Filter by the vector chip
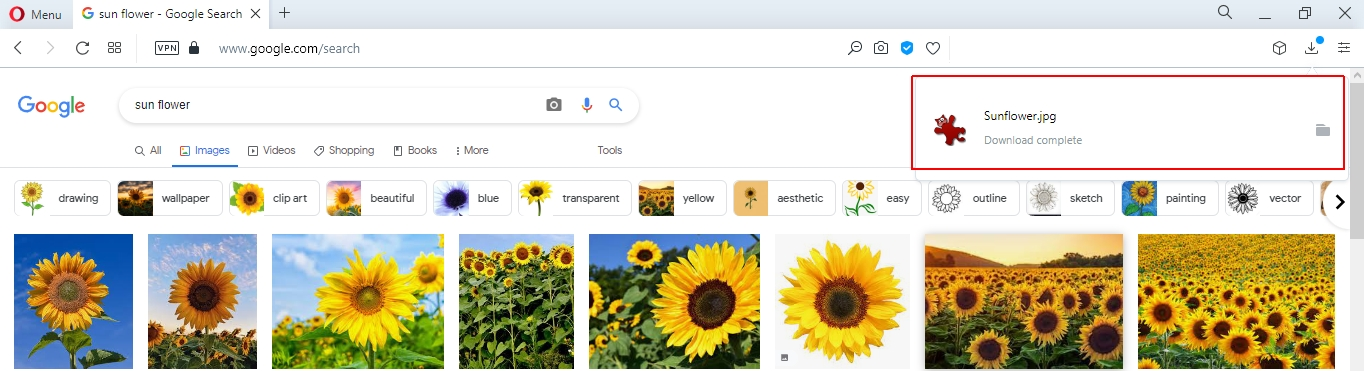The width and height of the screenshot is (1364, 371). coord(1269,198)
